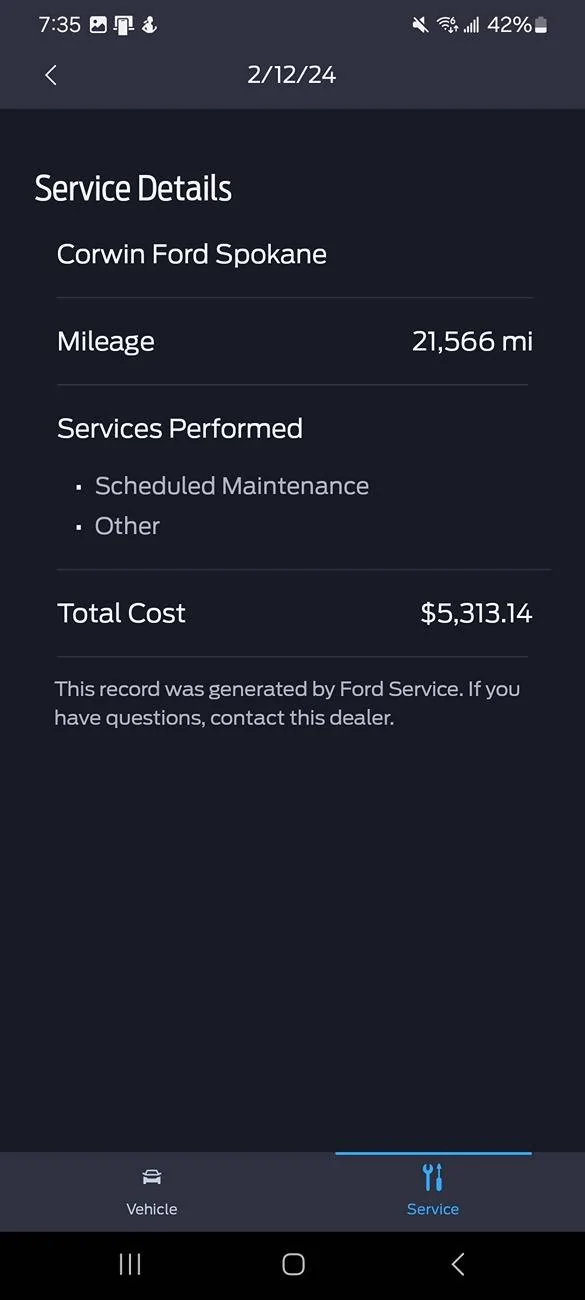
Task: Select the Service wrench icon in bottom navigation
Action: pos(433,1175)
